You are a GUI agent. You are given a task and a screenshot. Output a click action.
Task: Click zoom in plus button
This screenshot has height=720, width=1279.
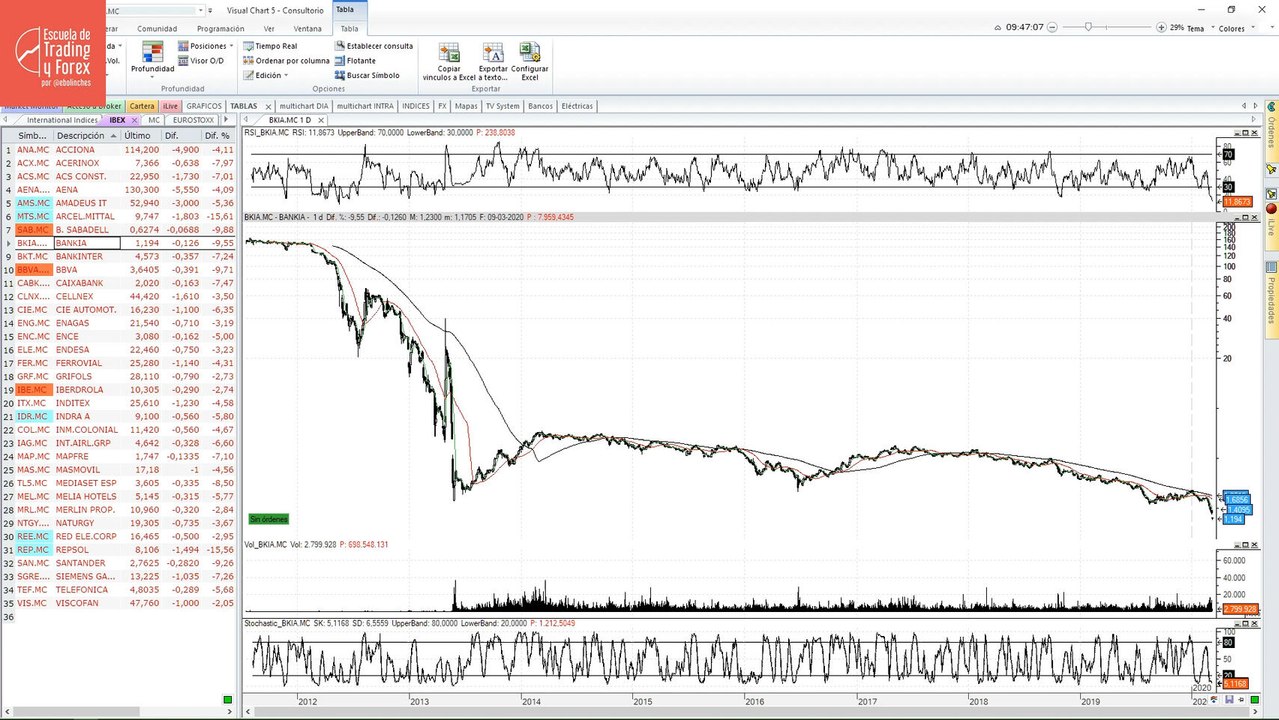[1161, 27]
